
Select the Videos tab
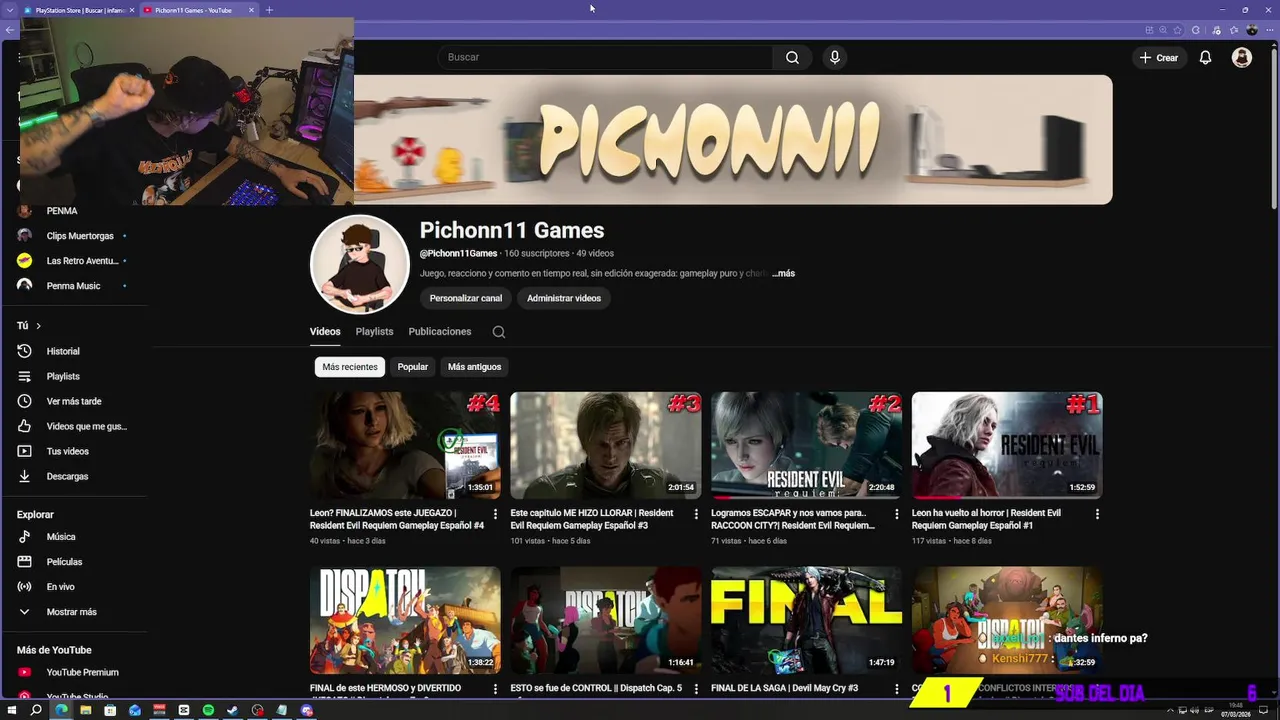(x=325, y=332)
